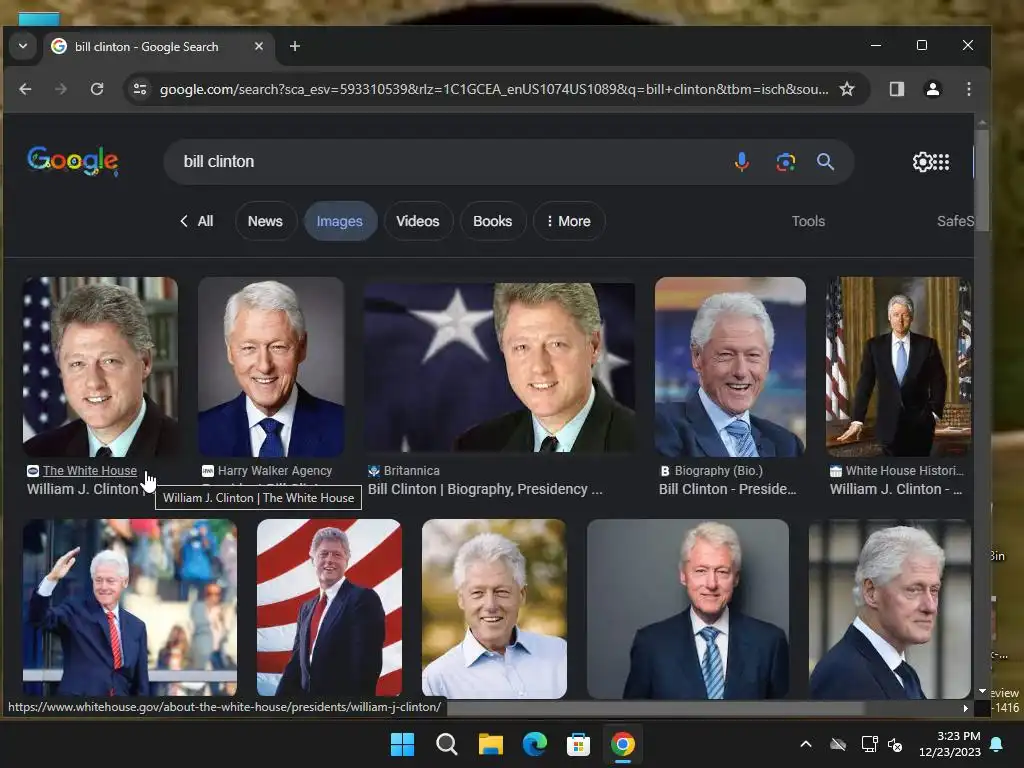Click the magnifier search button

(825, 161)
